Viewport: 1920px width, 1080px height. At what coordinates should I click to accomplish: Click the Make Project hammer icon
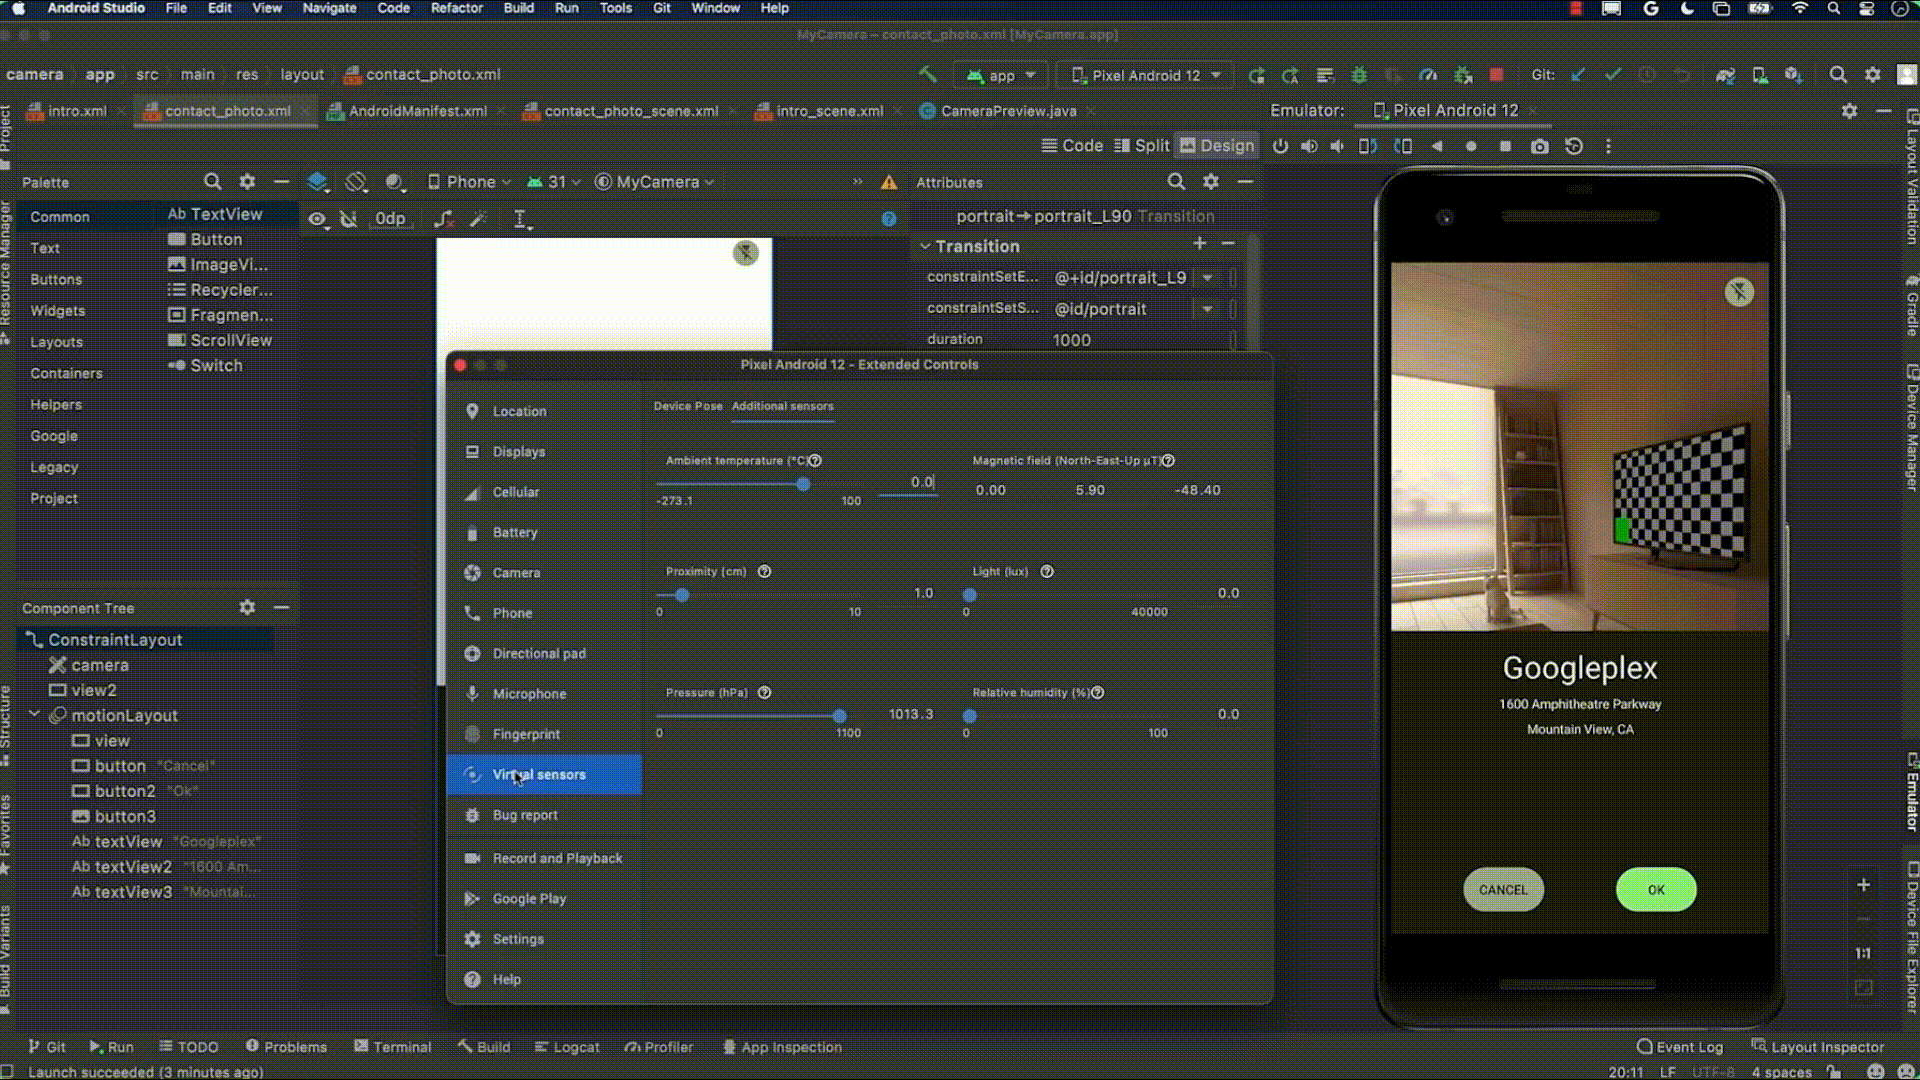pyautogui.click(x=927, y=75)
